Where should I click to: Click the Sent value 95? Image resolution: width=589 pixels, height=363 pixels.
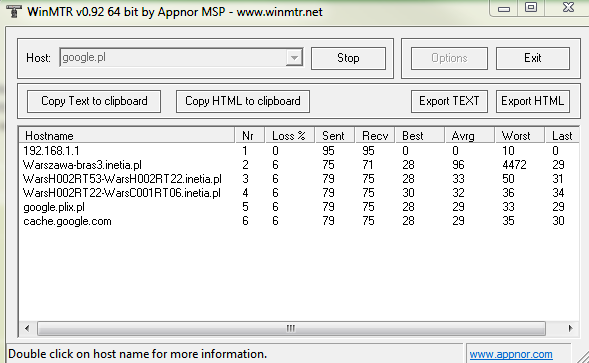pos(328,151)
